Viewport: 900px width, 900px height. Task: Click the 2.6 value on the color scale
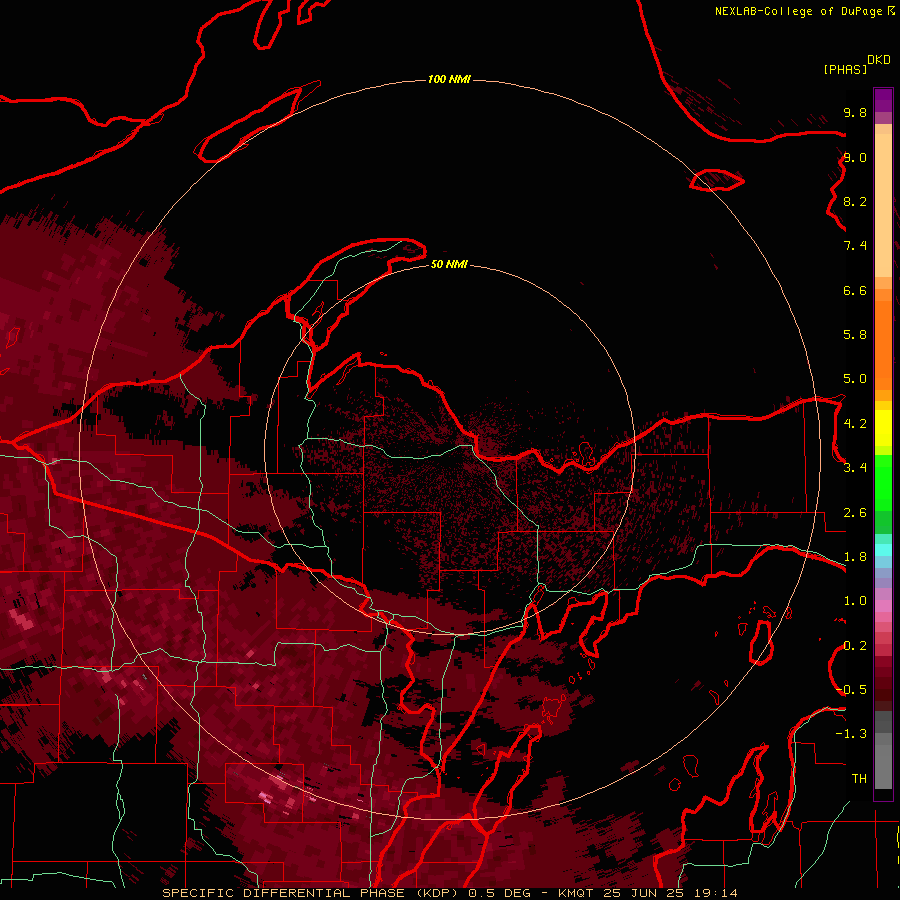[x=855, y=513]
